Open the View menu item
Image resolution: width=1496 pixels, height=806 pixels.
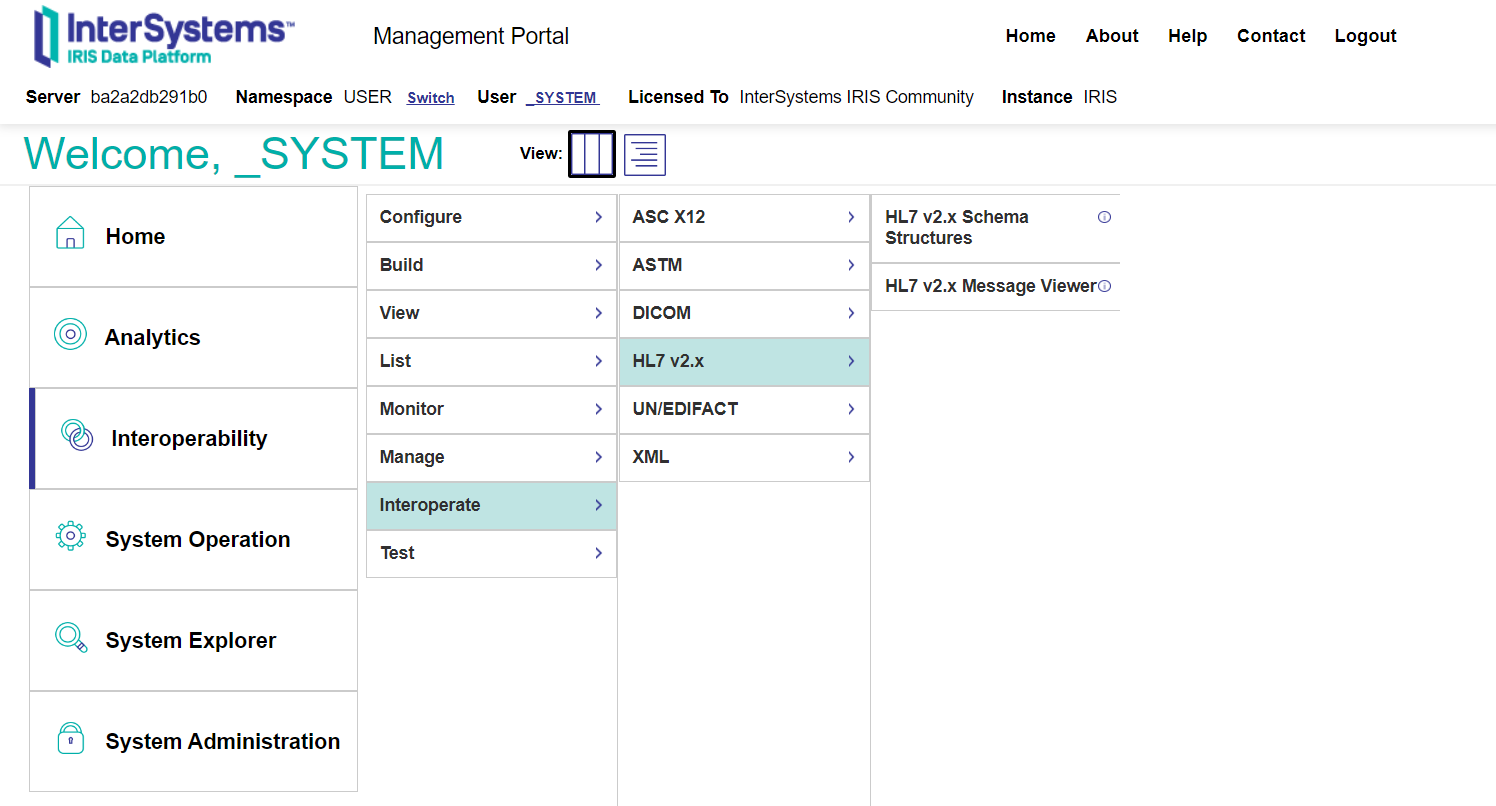(x=491, y=313)
